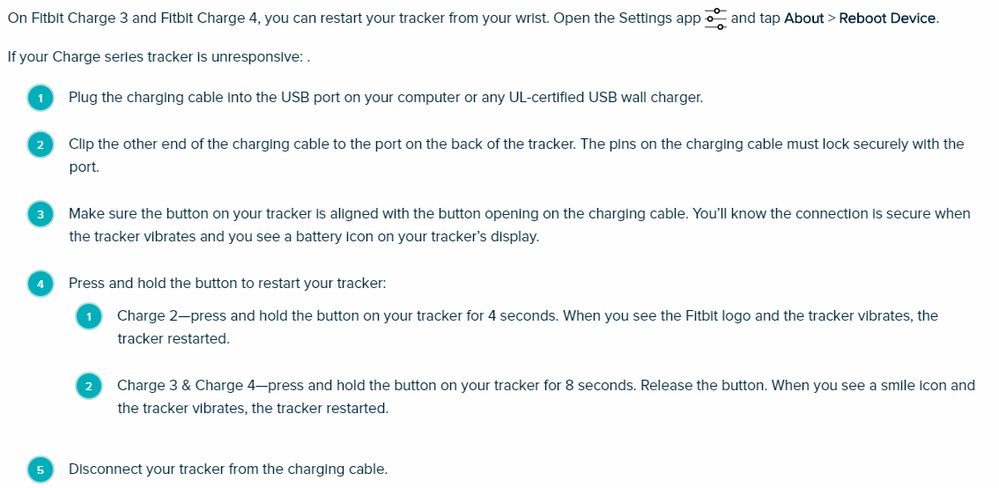Click the number 3 step circle
This screenshot has width=999, height=488.
40,214
